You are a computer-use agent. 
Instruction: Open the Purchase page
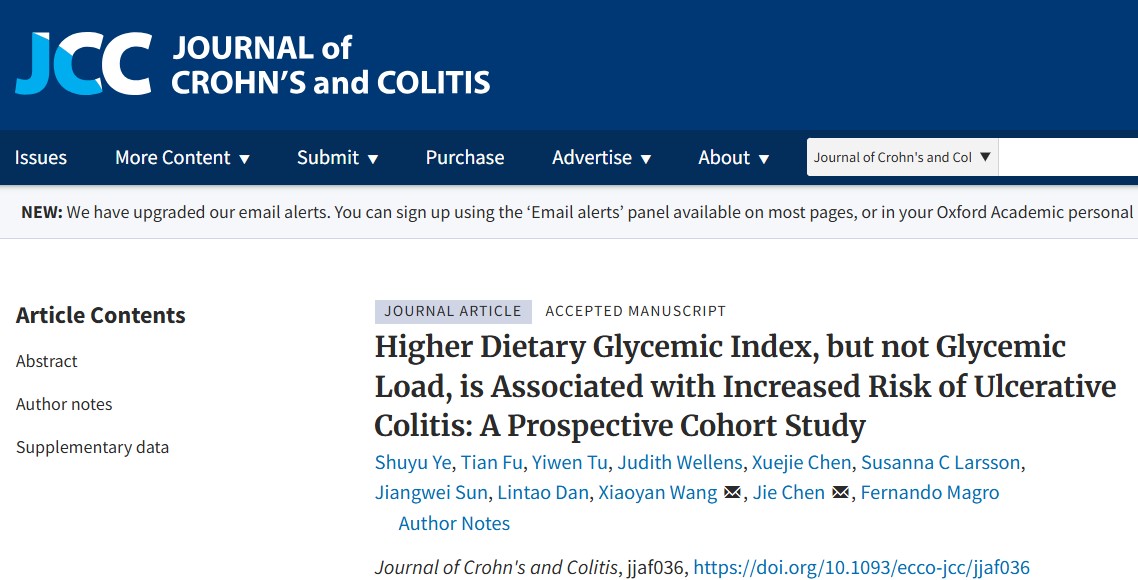coord(465,158)
